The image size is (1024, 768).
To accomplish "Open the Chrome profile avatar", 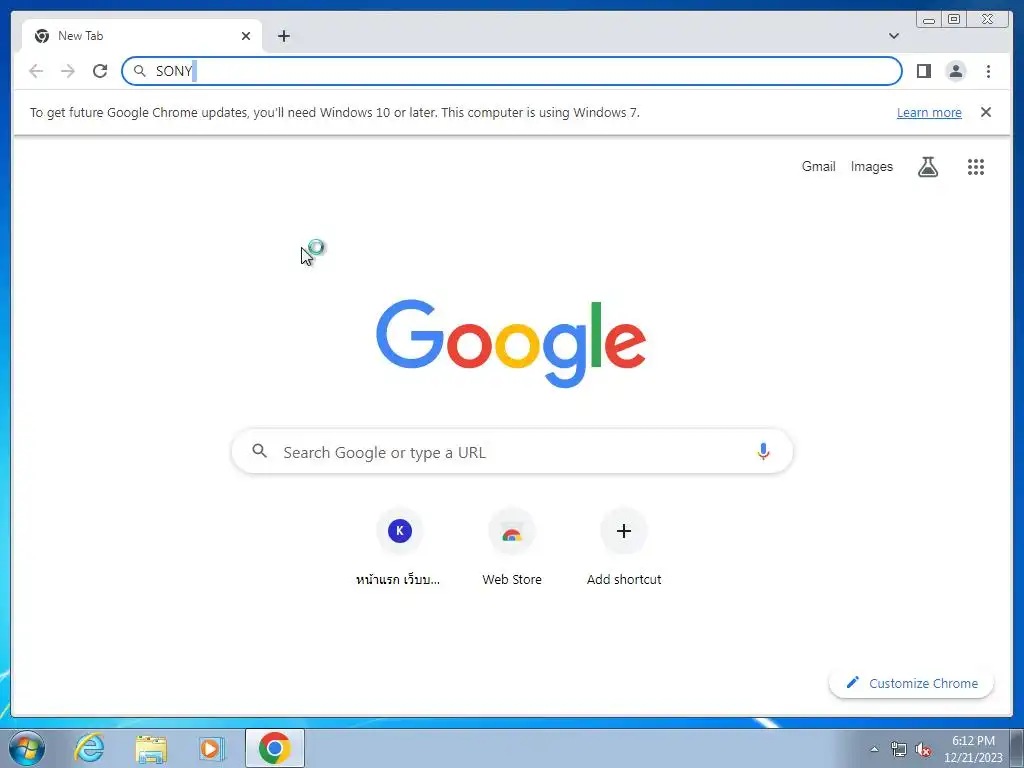I will click(x=956, y=71).
